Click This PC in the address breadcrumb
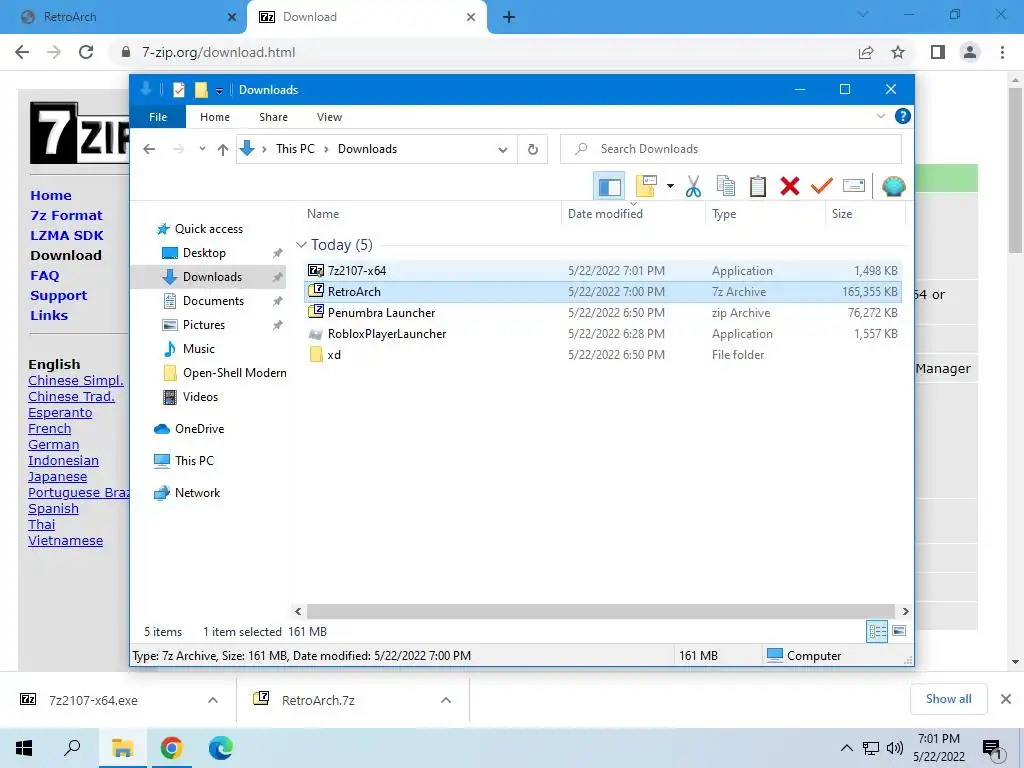Viewport: 1024px width, 768px height. pos(295,149)
